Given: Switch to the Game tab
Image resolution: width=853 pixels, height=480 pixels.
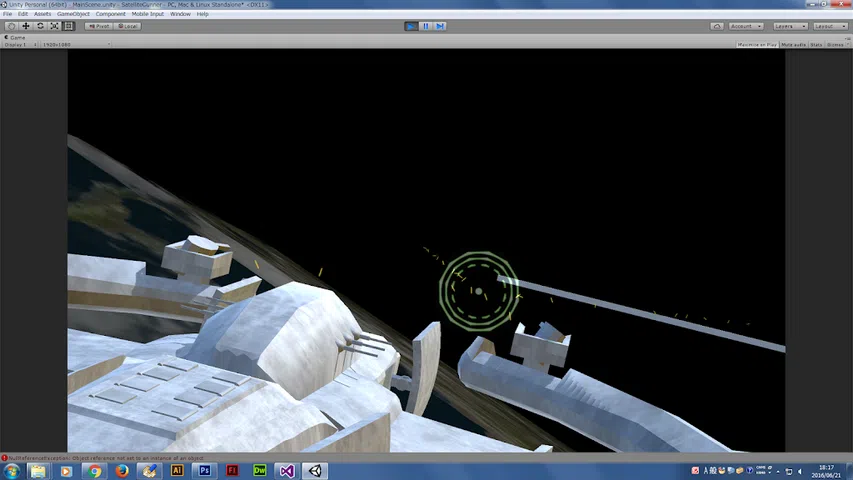Looking at the screenshot, I should (x=15, y=38).
